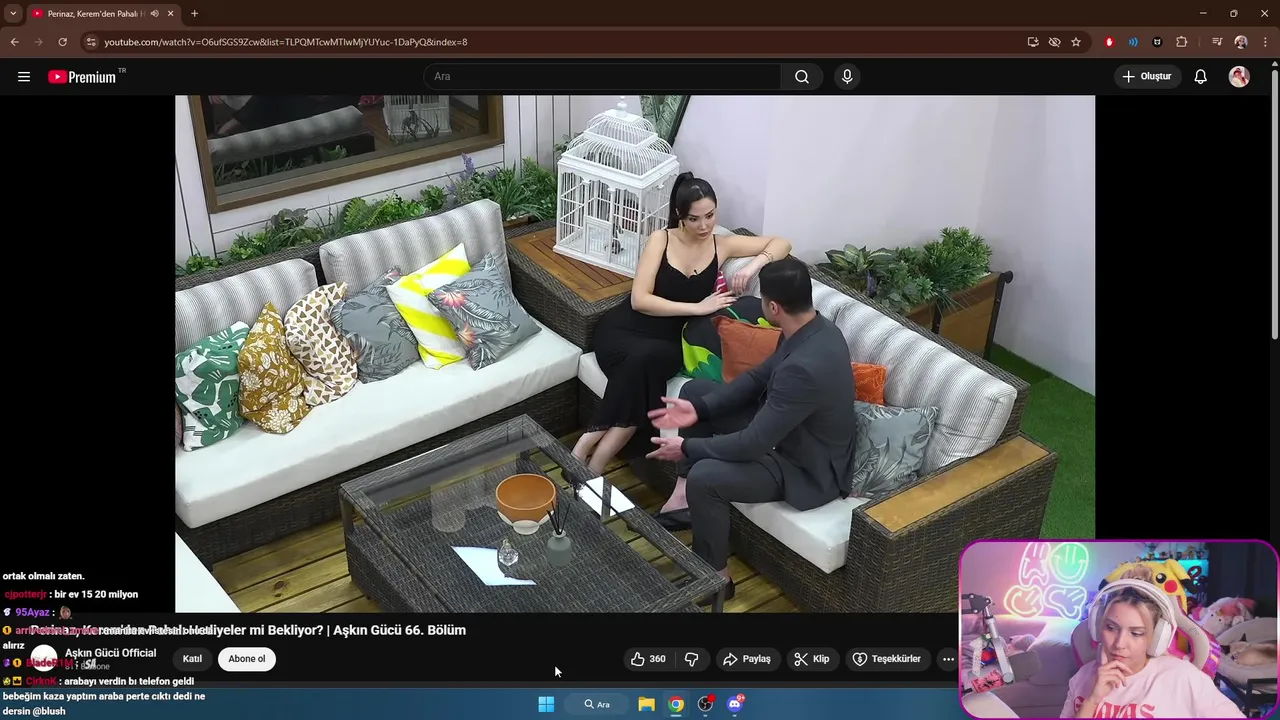The height and width of the screenshot is (720, 1280).
Task: Subscribe with the Abone ol button
Action: (x=247, y=659)
